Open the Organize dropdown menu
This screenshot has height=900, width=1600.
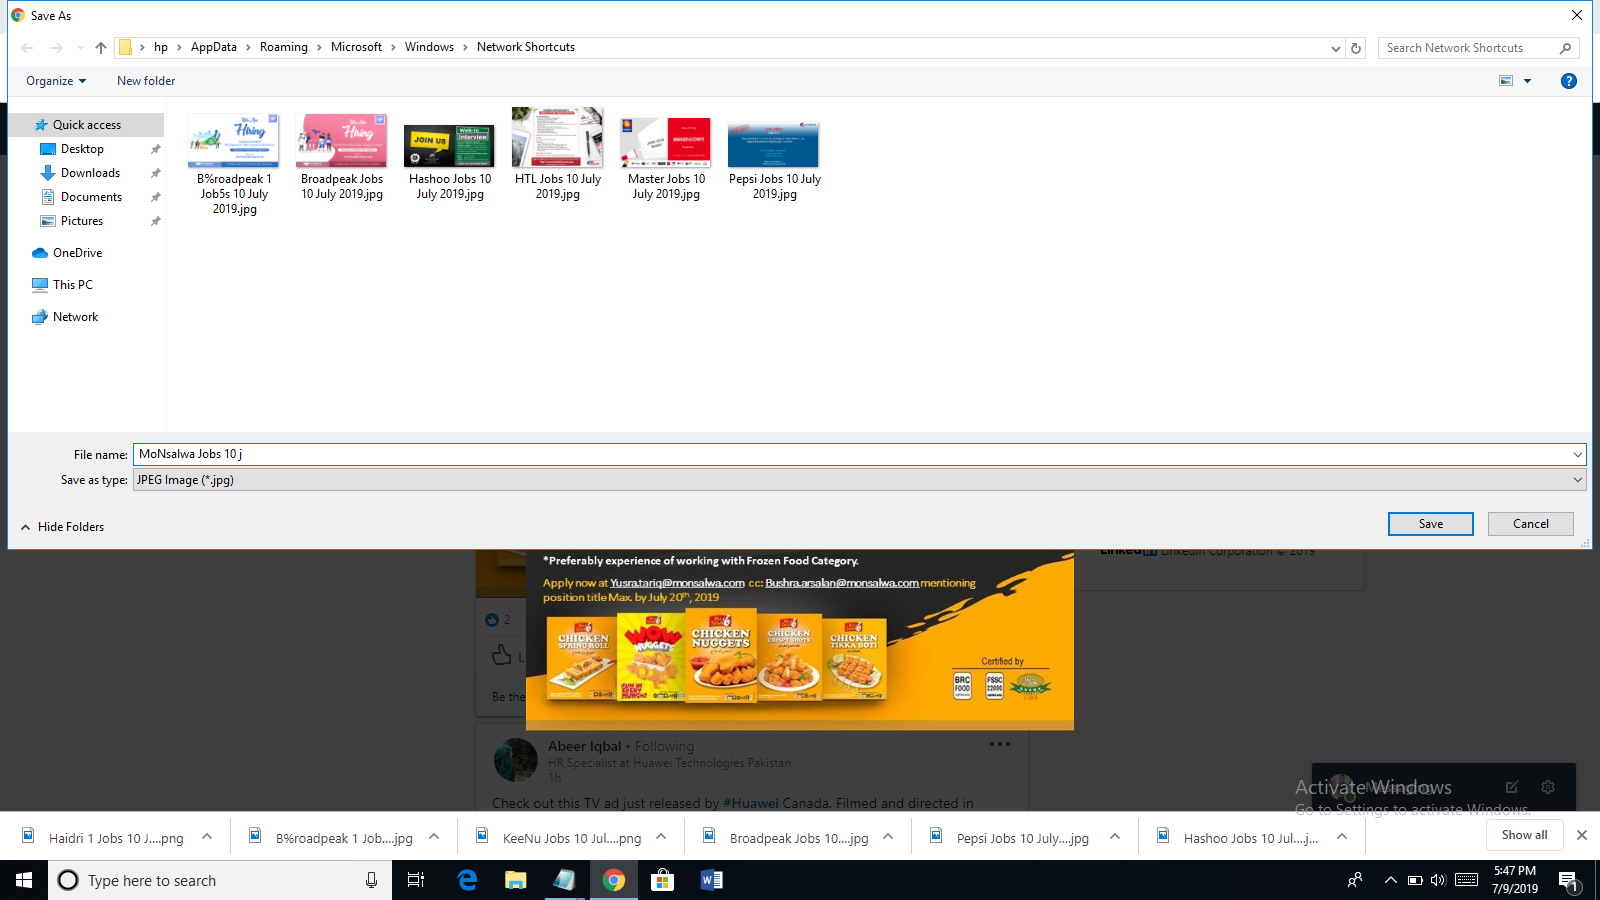56,81
